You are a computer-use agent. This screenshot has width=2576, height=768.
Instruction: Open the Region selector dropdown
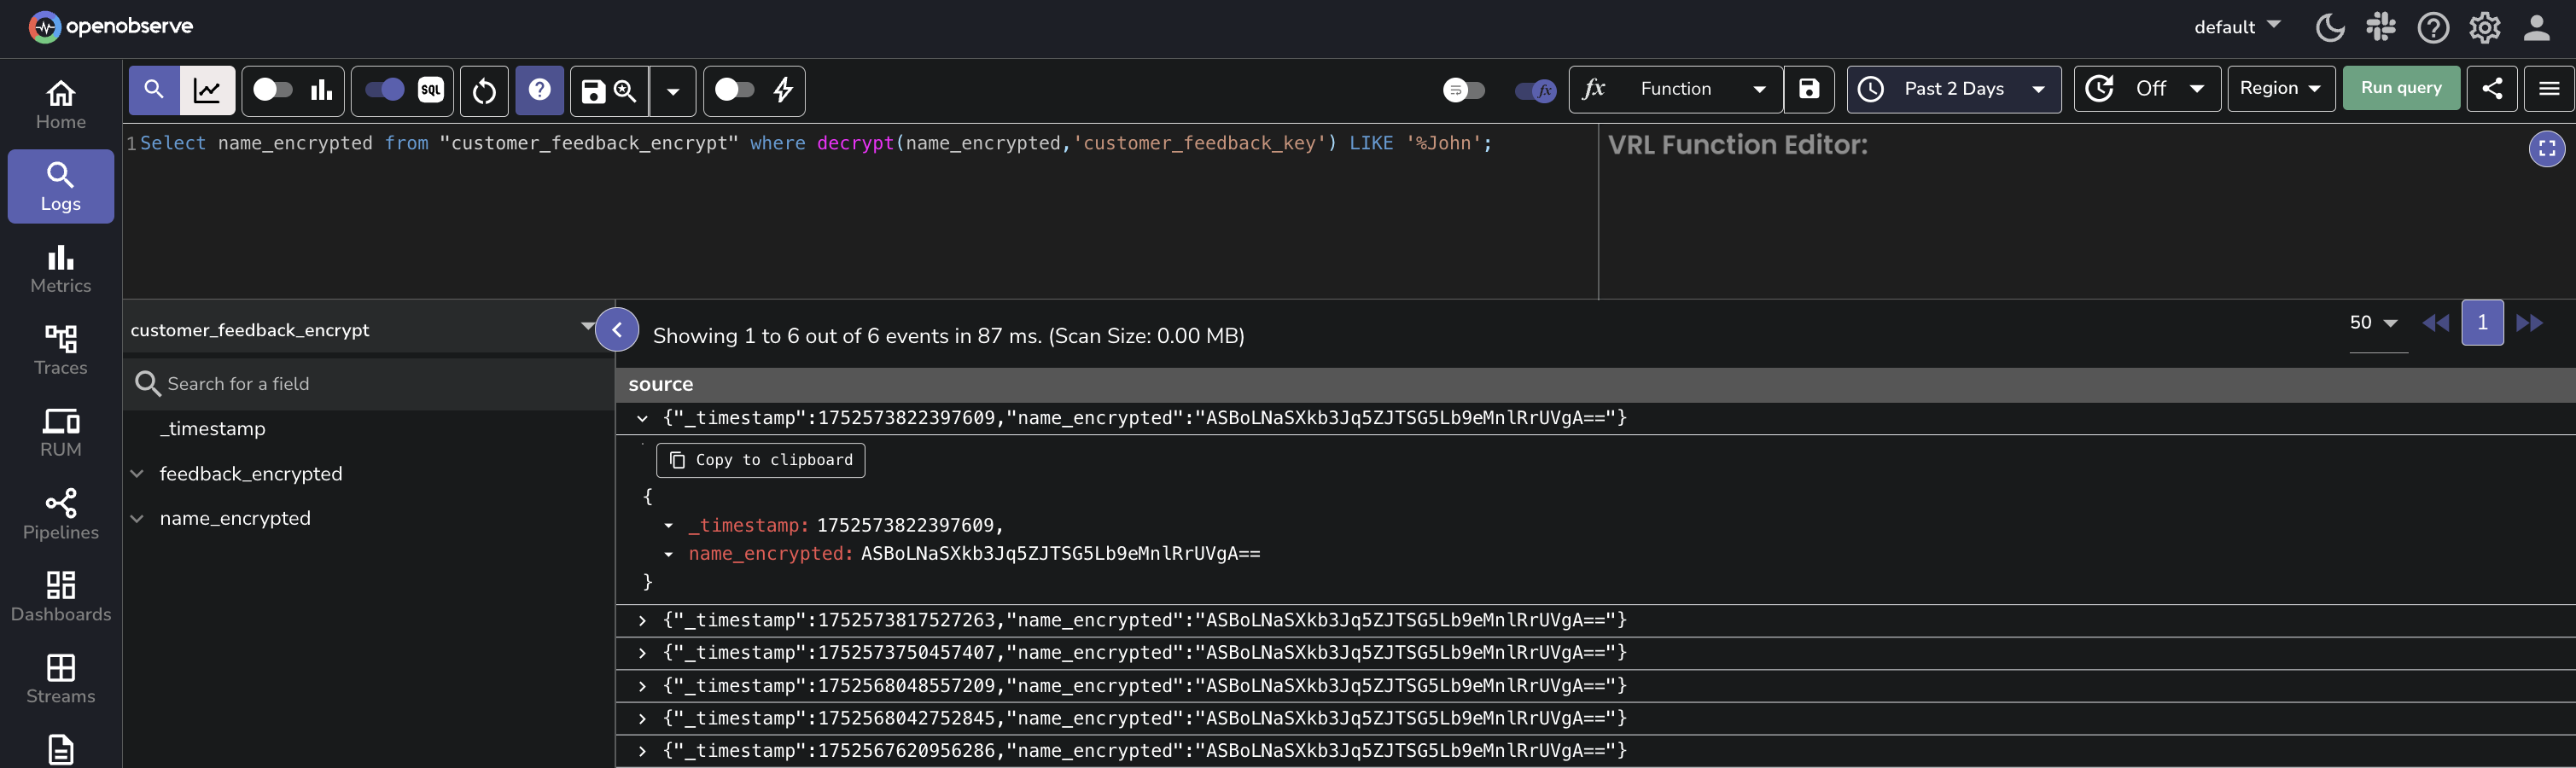pos(2280,88)
